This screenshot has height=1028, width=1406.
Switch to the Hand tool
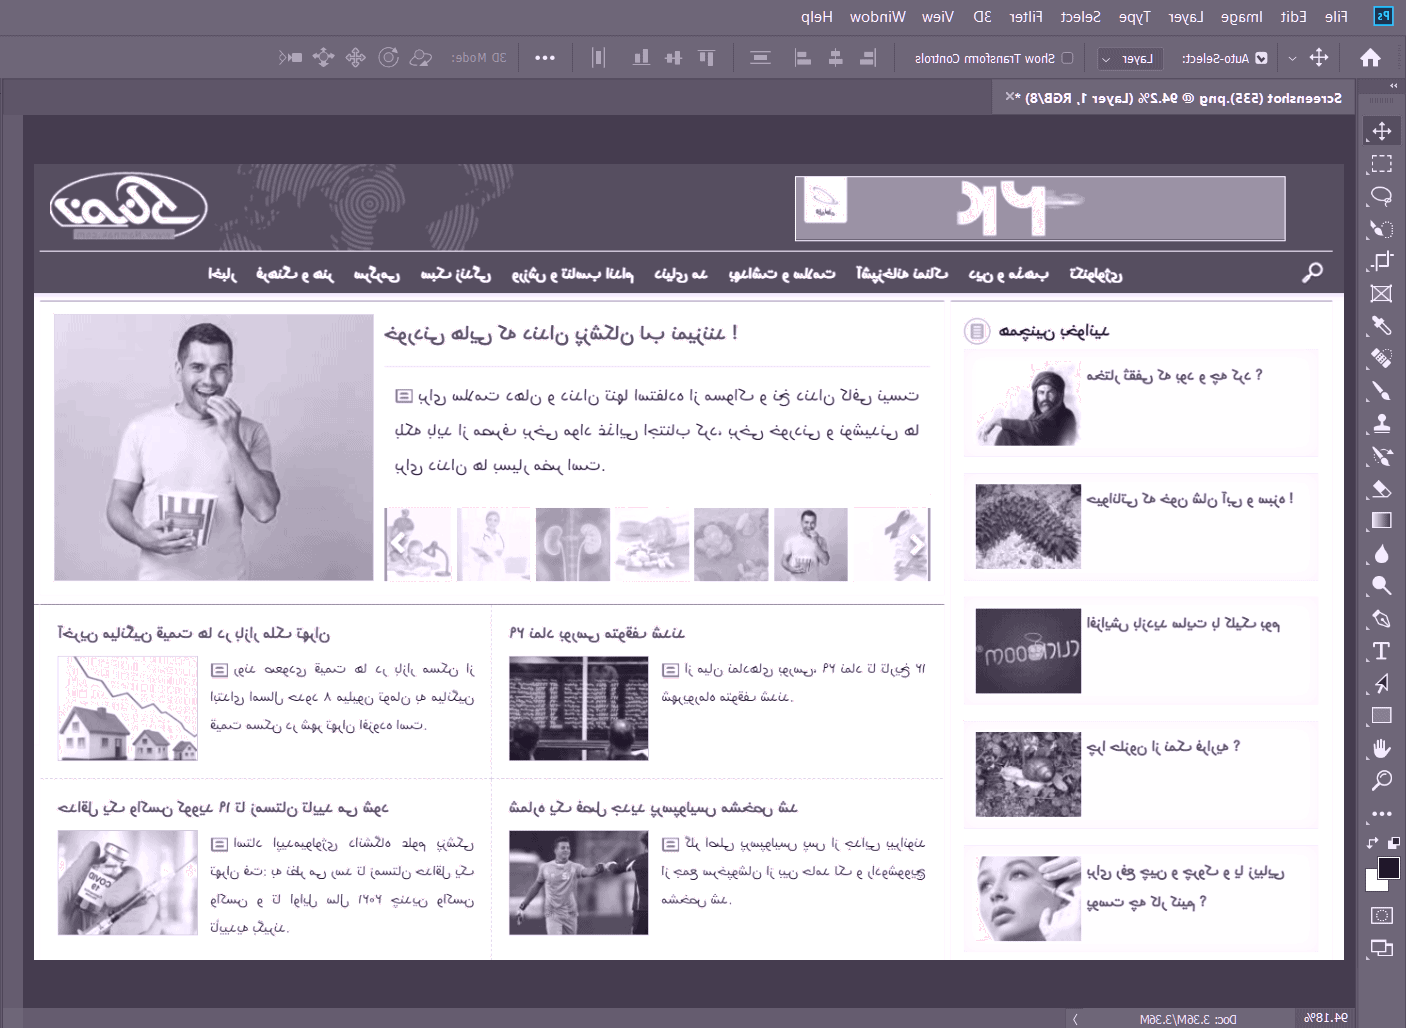click(x=1381, y=748)
